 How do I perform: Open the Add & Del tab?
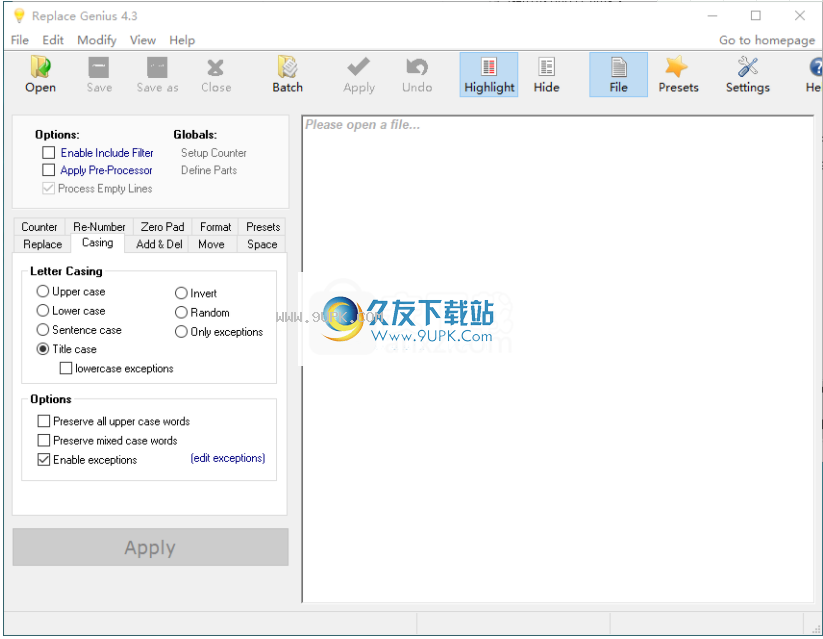pyautogui.click(x=159, y=244)
